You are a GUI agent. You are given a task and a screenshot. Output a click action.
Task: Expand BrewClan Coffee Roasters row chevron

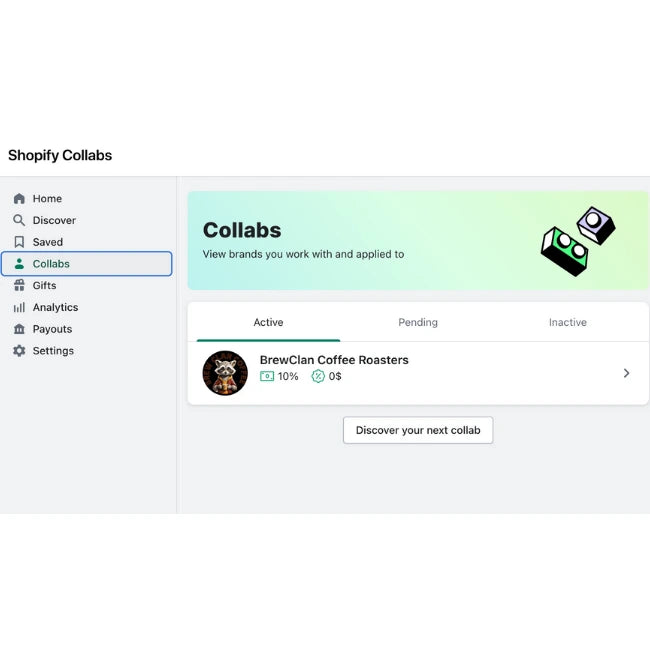626,373
